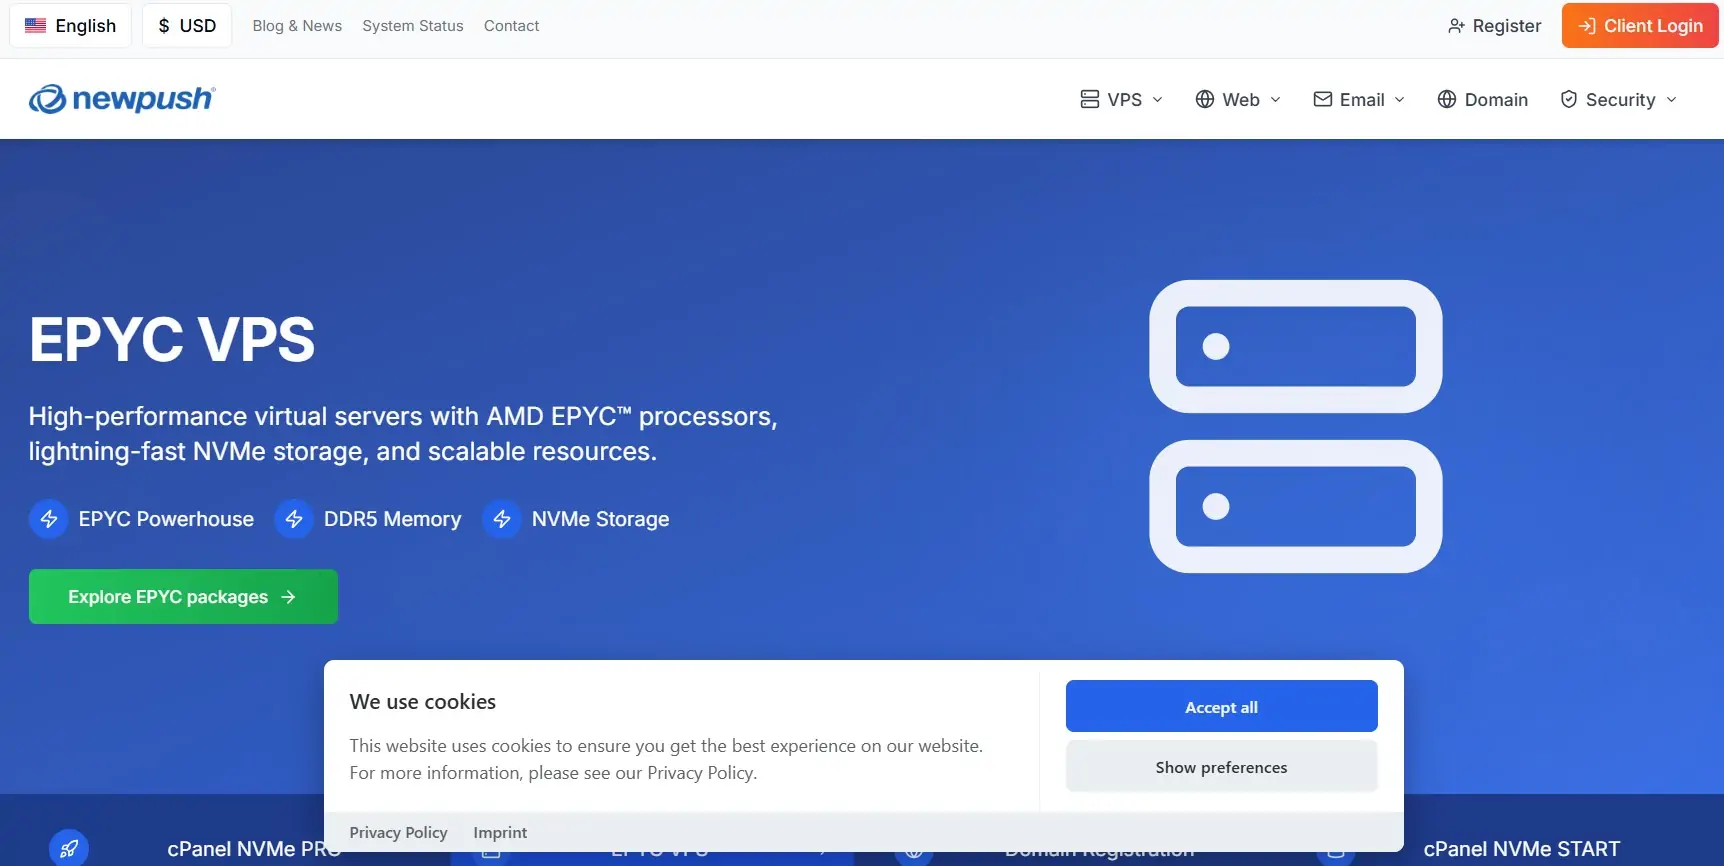1724x866 pixels.
Task: Click the lightning icon next to NVMe Storage
Action: point(502,519)
